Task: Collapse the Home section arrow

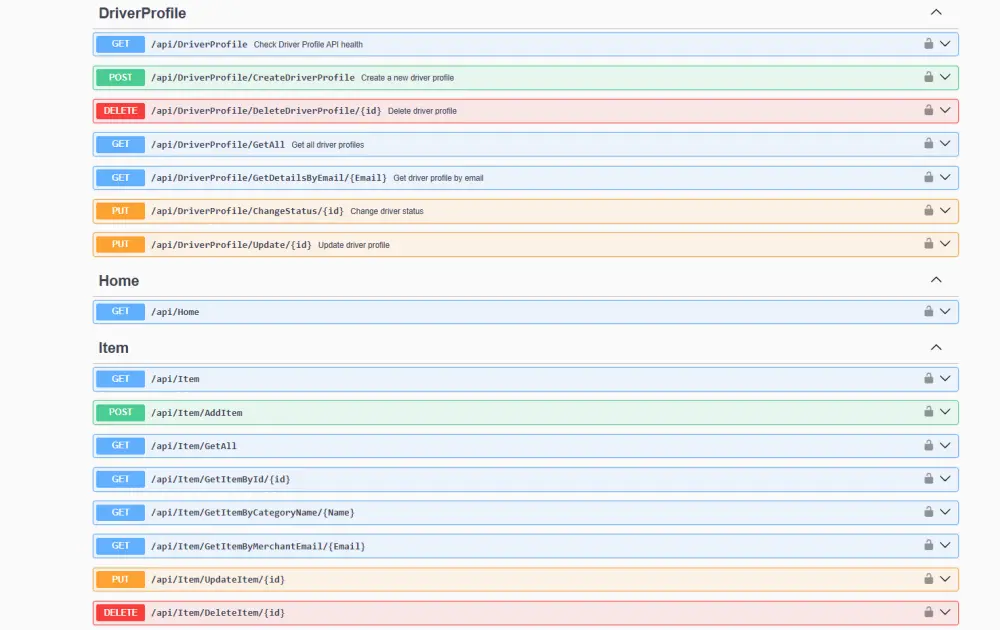Action: click(x=936, y=280)
